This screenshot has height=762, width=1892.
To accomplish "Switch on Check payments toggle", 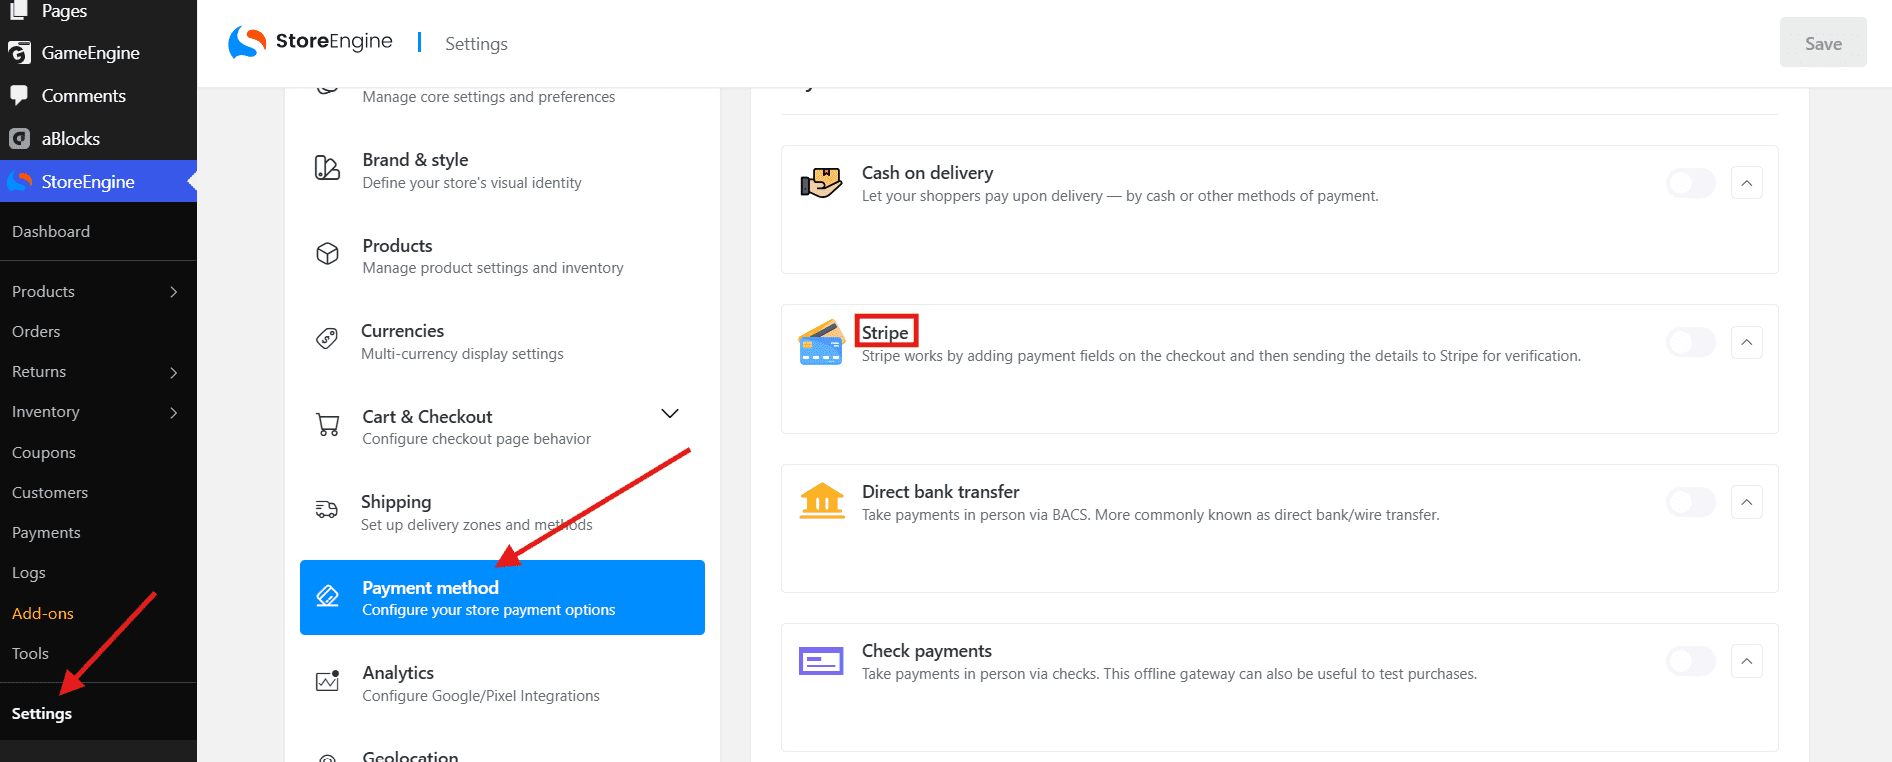I will click(x=1691, y=661).
